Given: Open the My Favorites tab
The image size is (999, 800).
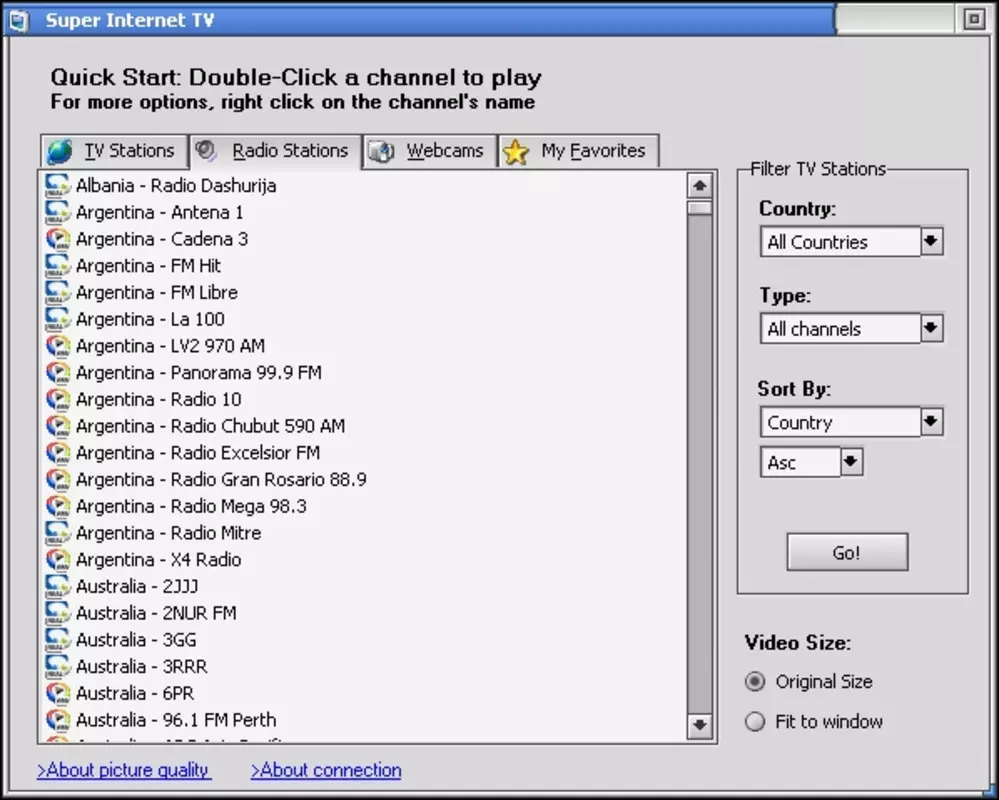Looking at the screenshot, I should tap(579, 152).
